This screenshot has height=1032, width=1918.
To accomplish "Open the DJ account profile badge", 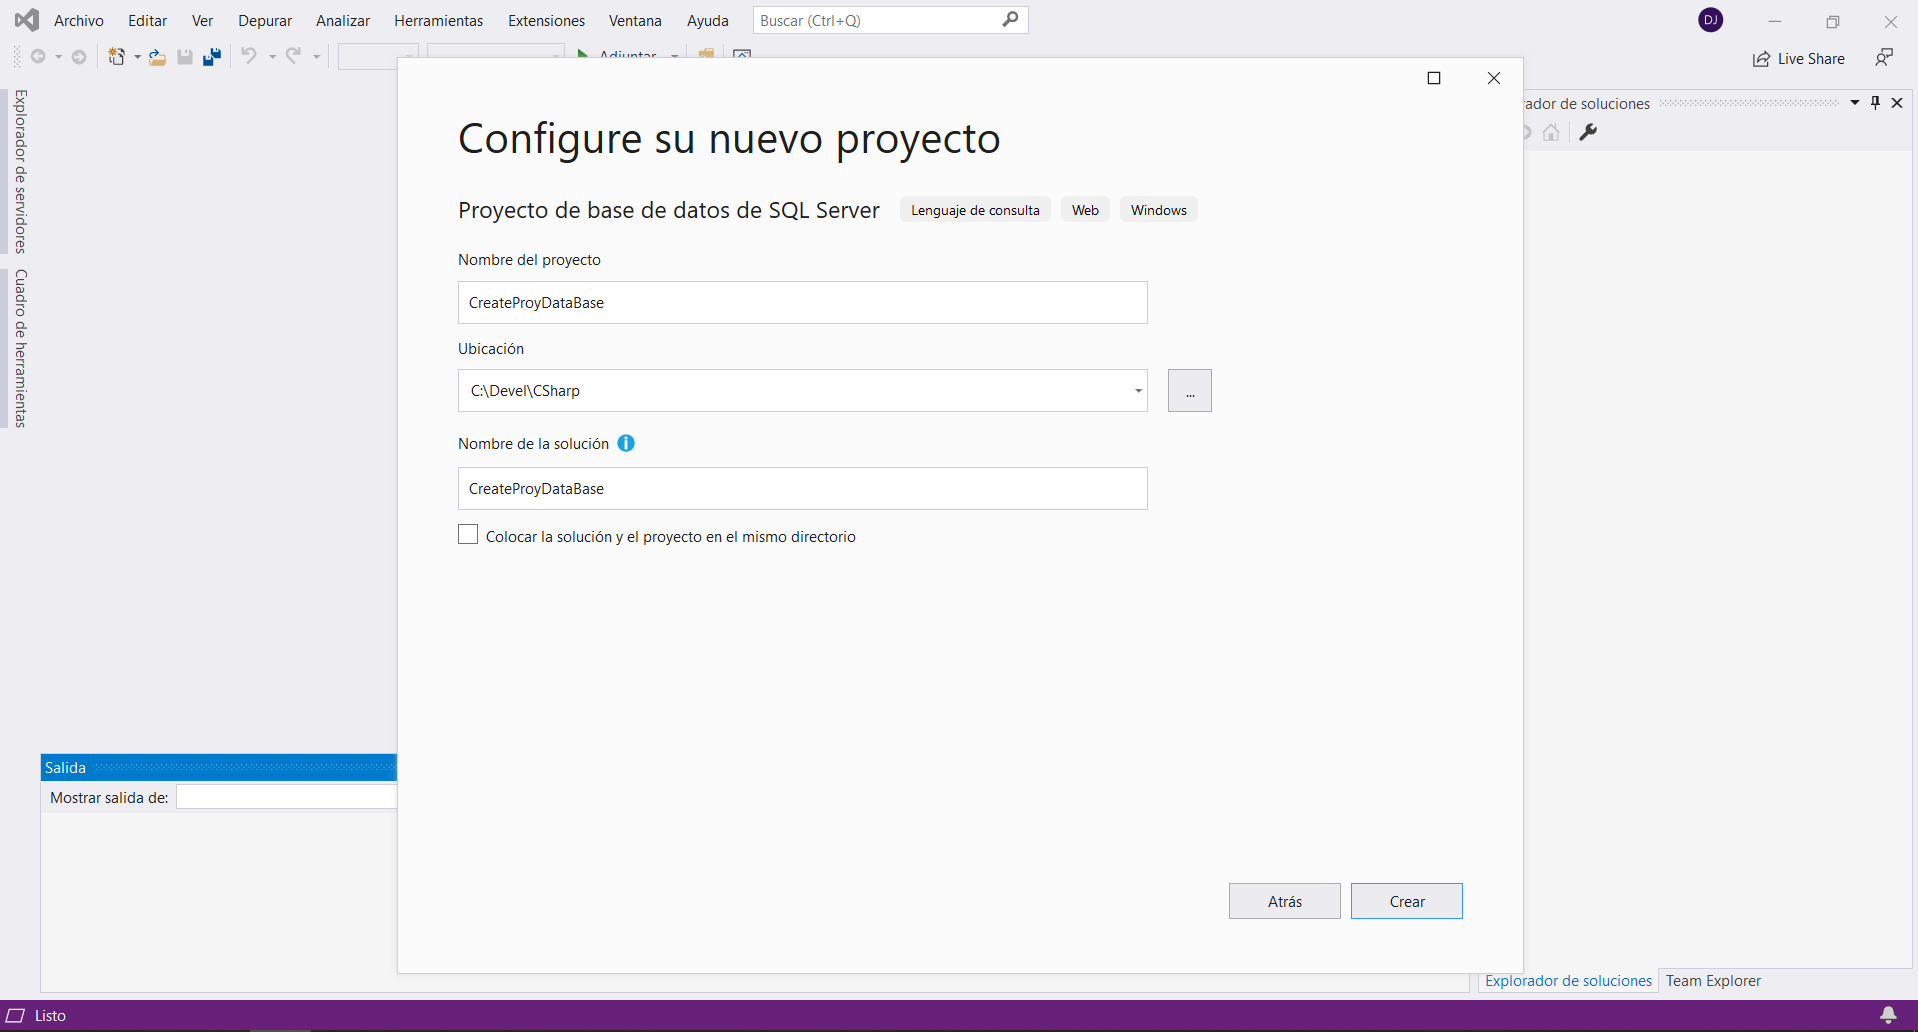I will tap(1710, 20).
